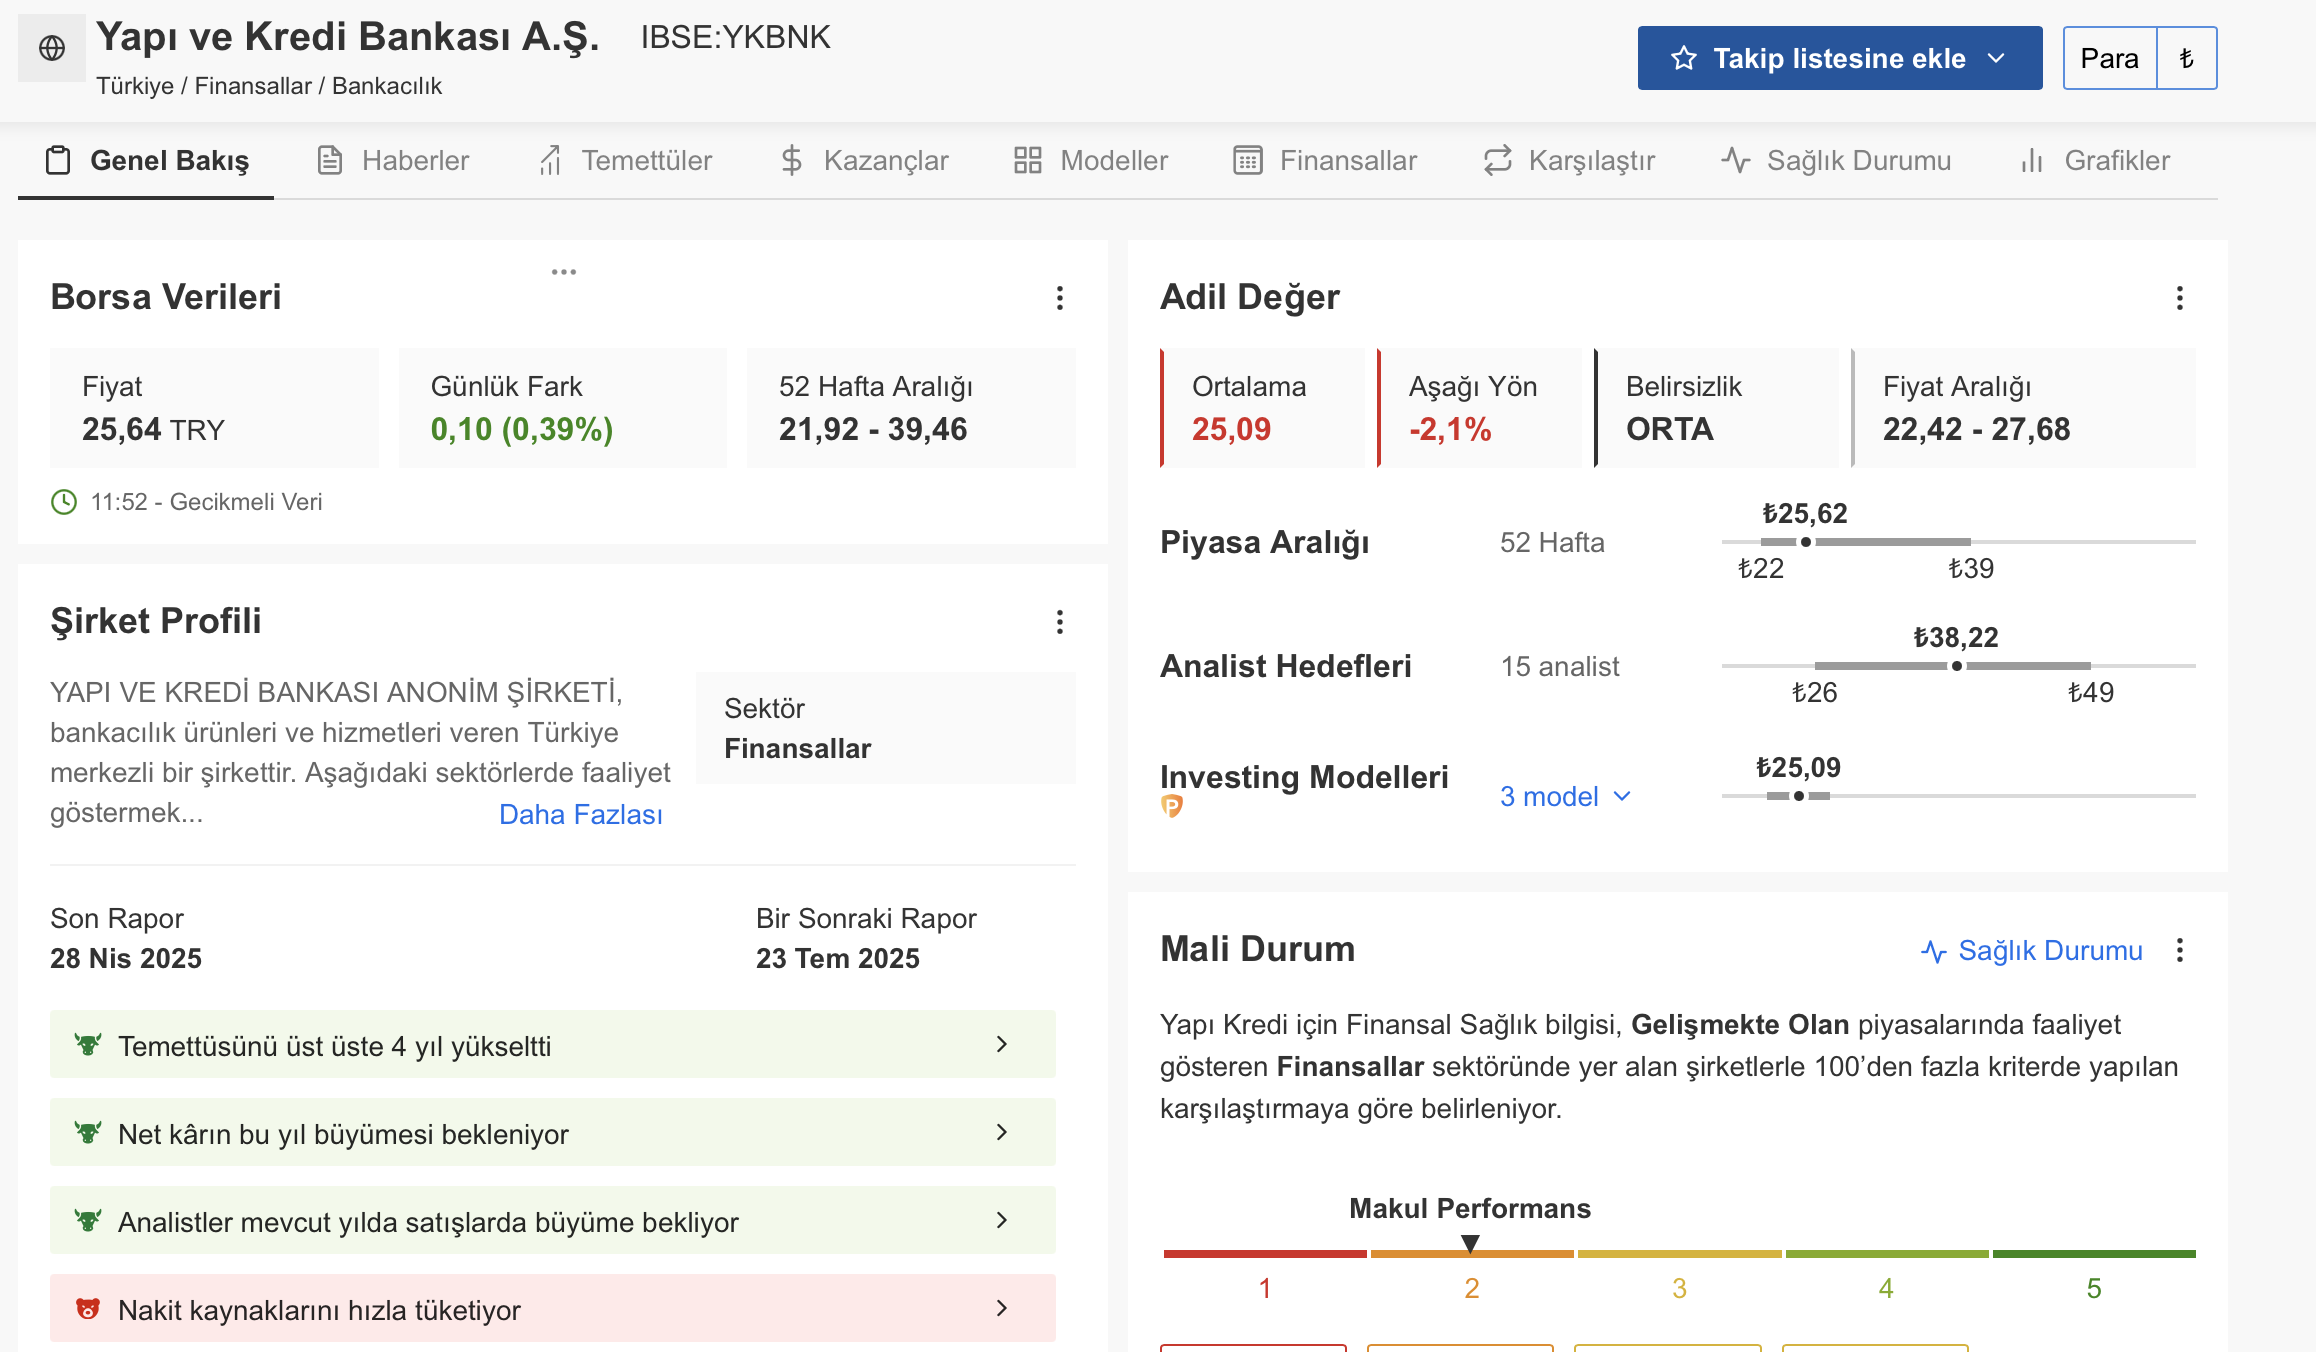Open Borsa Verileri three-dot menu
This screenshot has height=1352, width=2316.
click(1060, 298)
